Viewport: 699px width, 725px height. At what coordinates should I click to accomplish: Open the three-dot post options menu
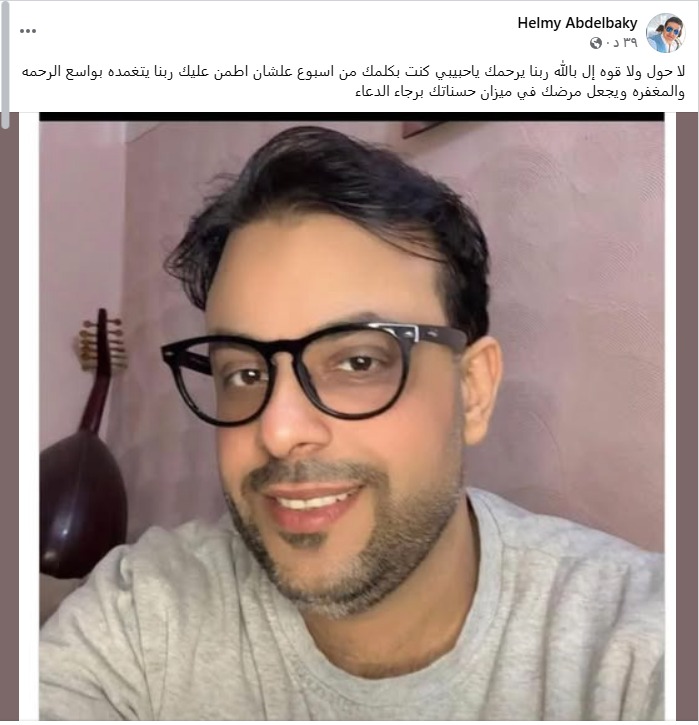click(28, 31)
